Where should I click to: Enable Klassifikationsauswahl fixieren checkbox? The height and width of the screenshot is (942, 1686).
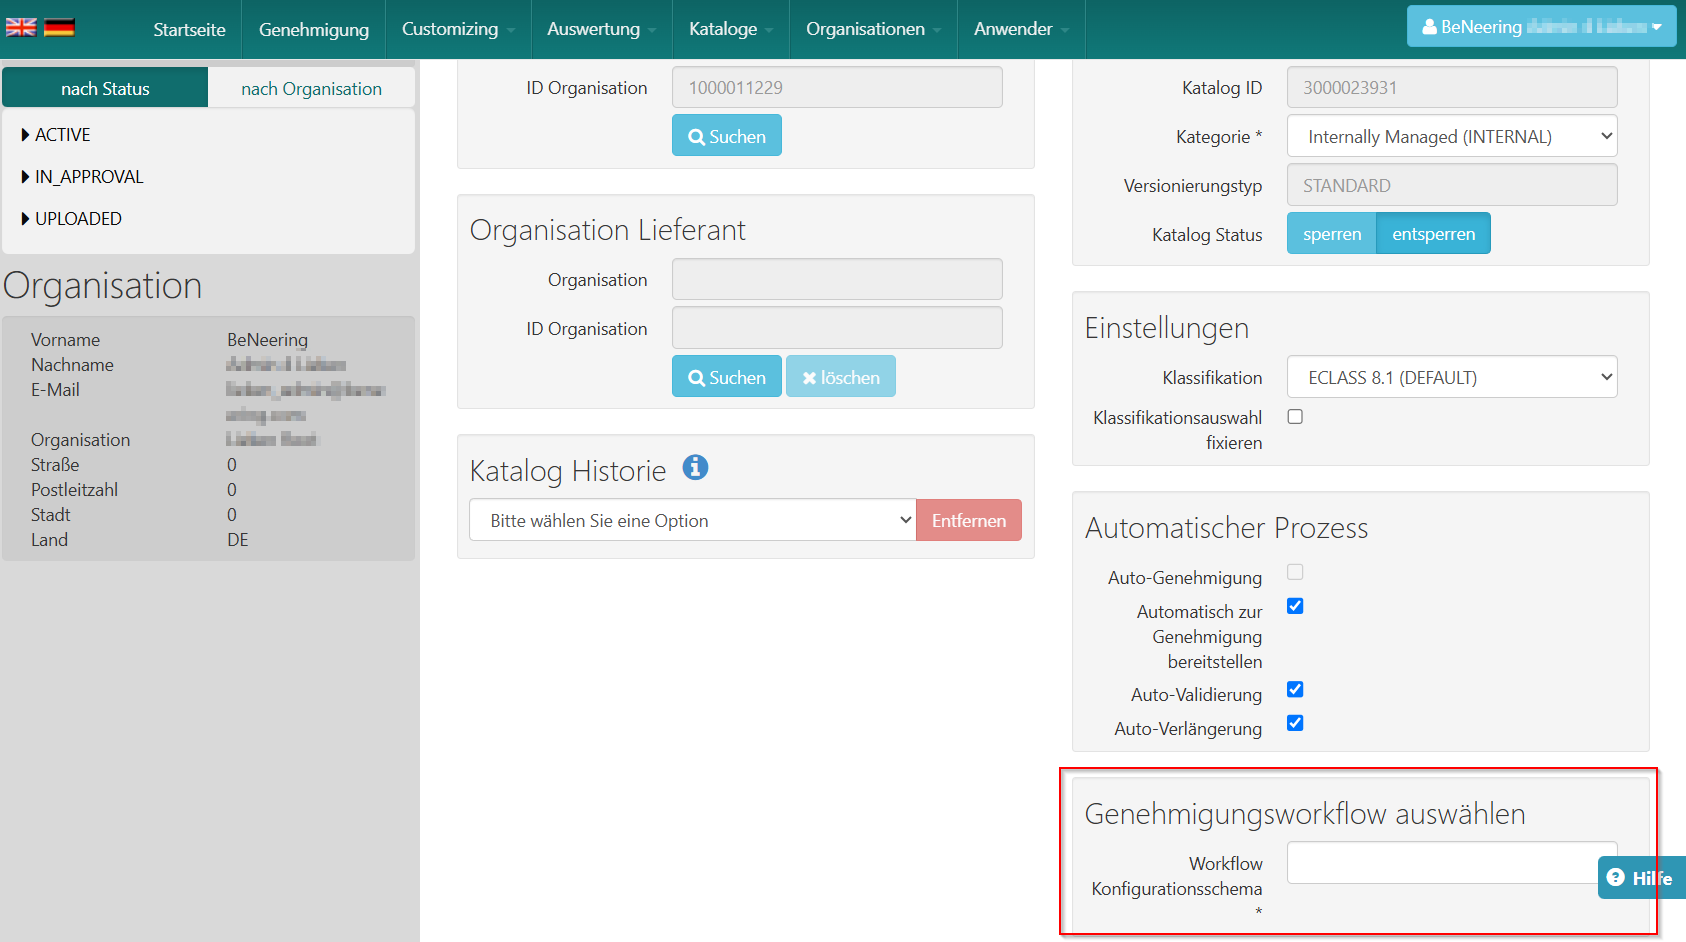(1295, 417)
